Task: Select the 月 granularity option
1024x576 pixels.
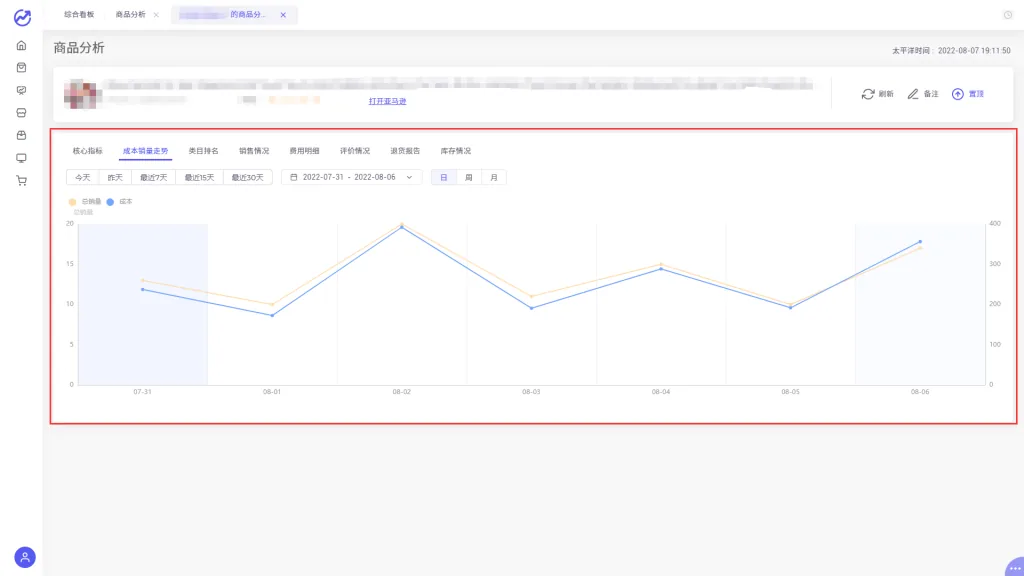Action: click(x=494, y=178)
